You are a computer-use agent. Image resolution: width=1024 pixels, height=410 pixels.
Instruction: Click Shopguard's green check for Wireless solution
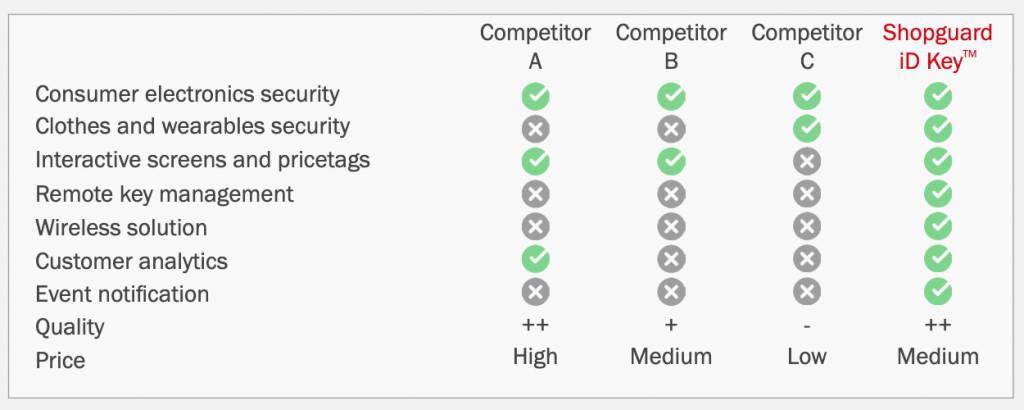938,227
